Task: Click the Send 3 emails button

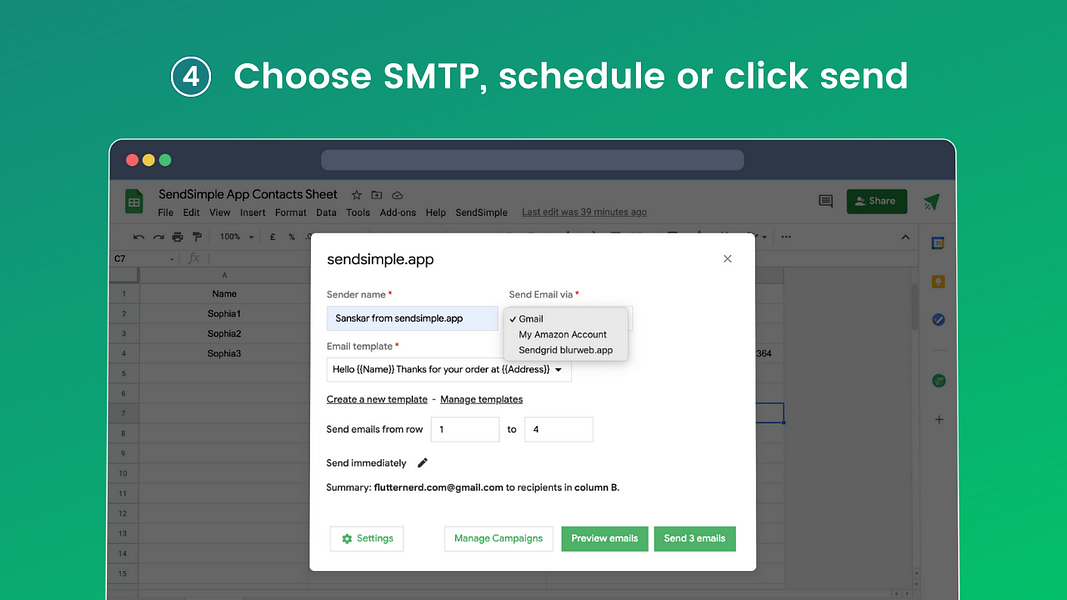Action: 694,538
